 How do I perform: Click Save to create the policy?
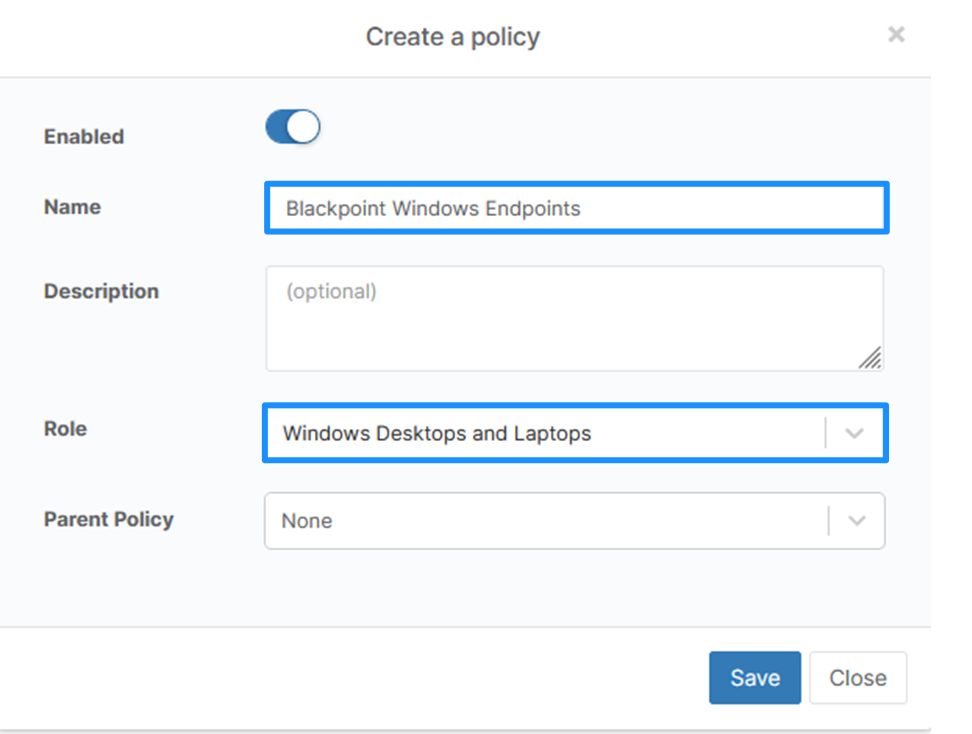tap(754, 677)
